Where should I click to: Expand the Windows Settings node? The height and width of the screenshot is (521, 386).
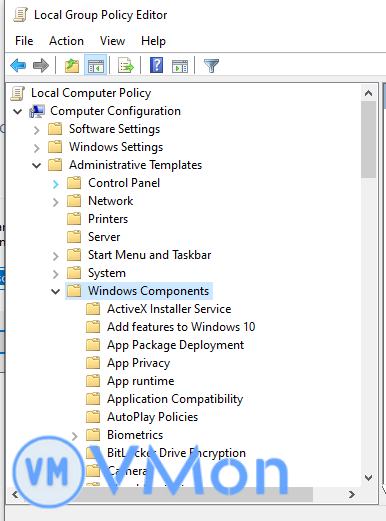click(36, 148)
